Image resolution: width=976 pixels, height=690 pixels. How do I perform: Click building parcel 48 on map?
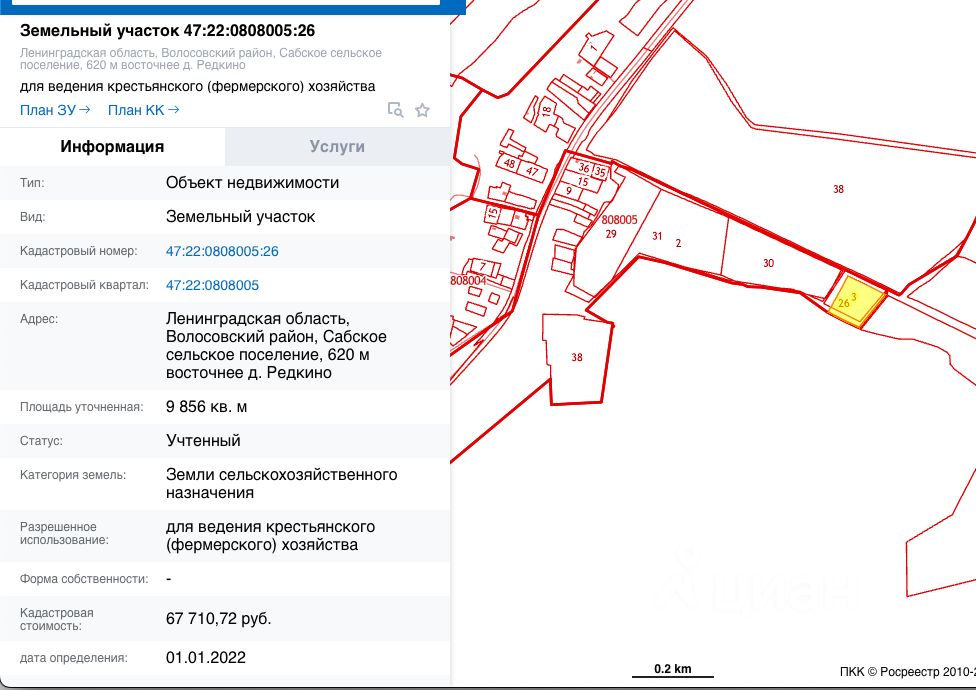[x=510, y=164]
